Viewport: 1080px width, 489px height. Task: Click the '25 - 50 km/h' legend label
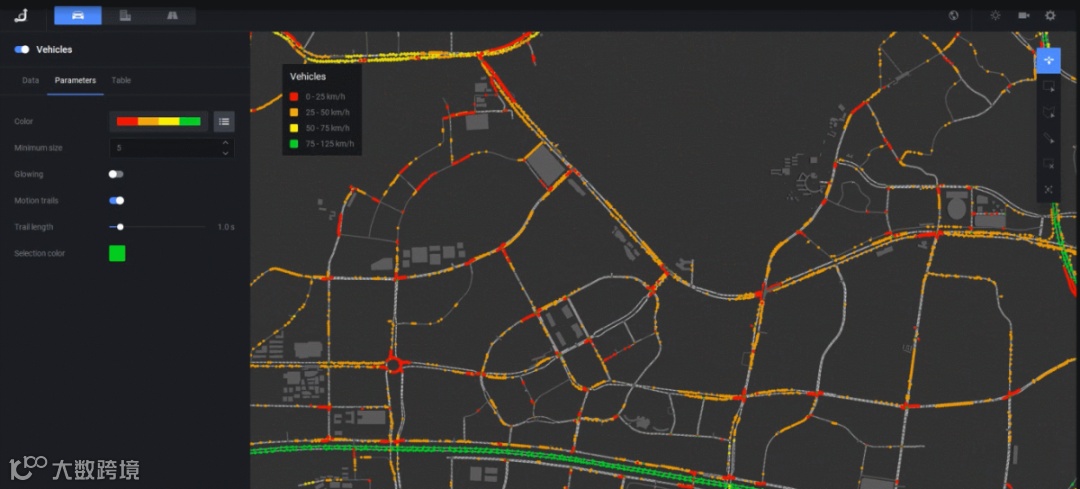click(x=328, y=112)
